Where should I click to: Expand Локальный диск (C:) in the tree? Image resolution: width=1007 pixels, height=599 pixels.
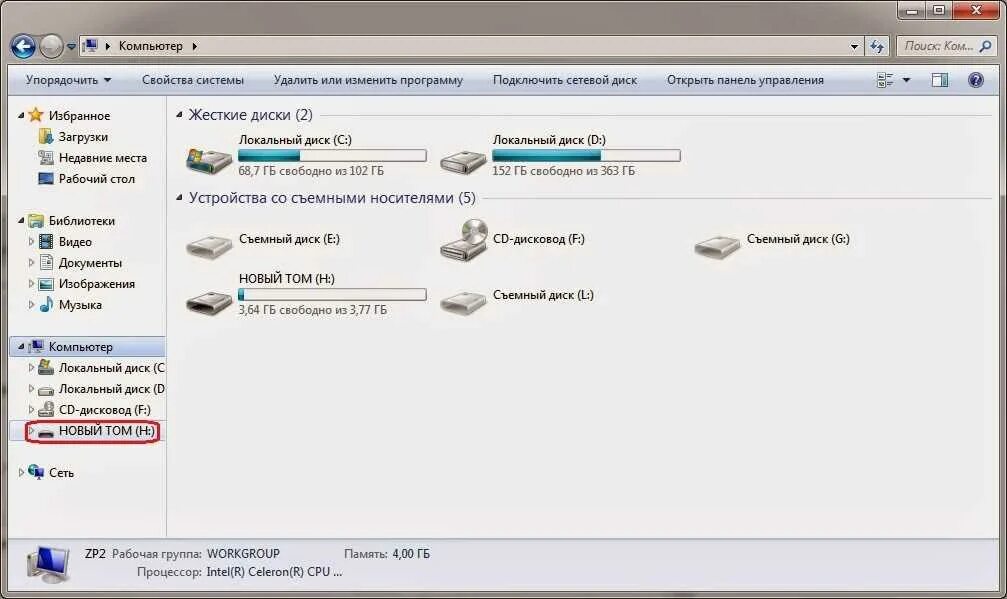click(31, 368)
